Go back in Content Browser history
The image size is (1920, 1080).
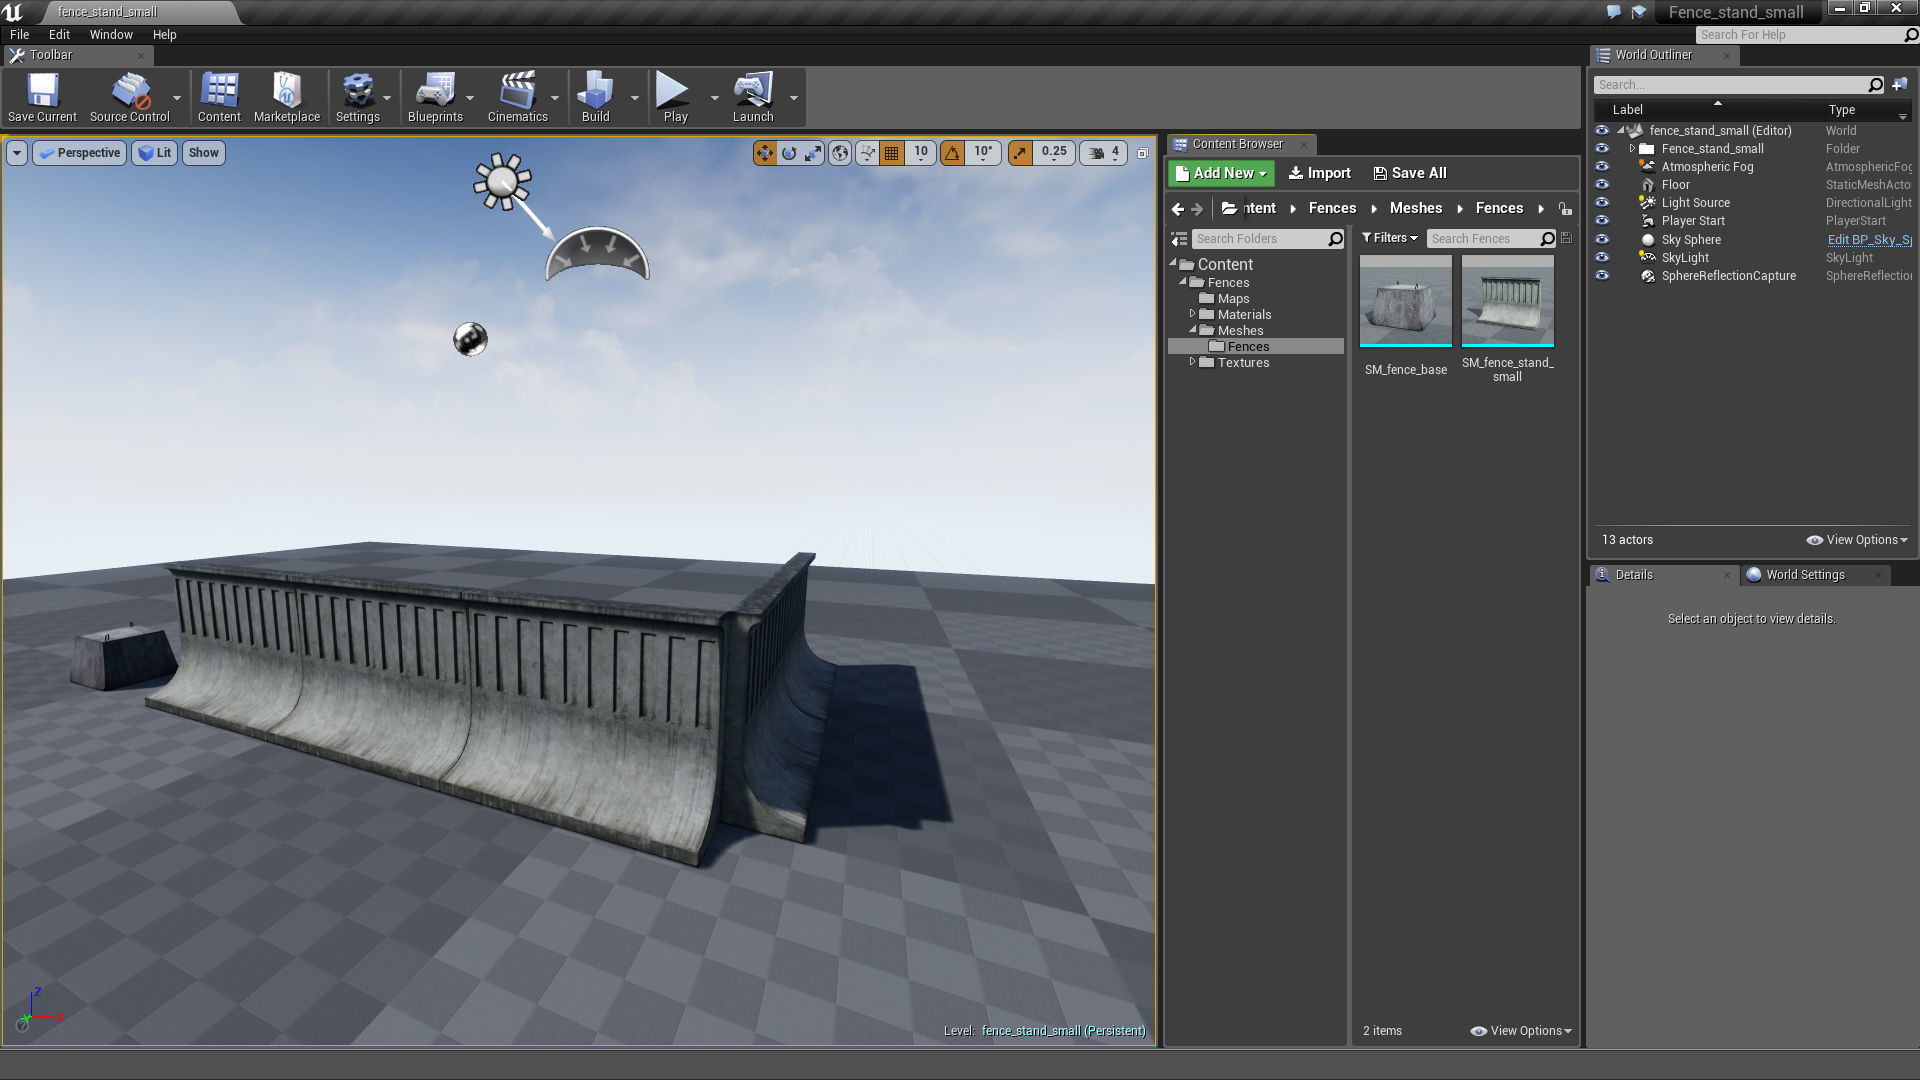[x=1178, y=209]
